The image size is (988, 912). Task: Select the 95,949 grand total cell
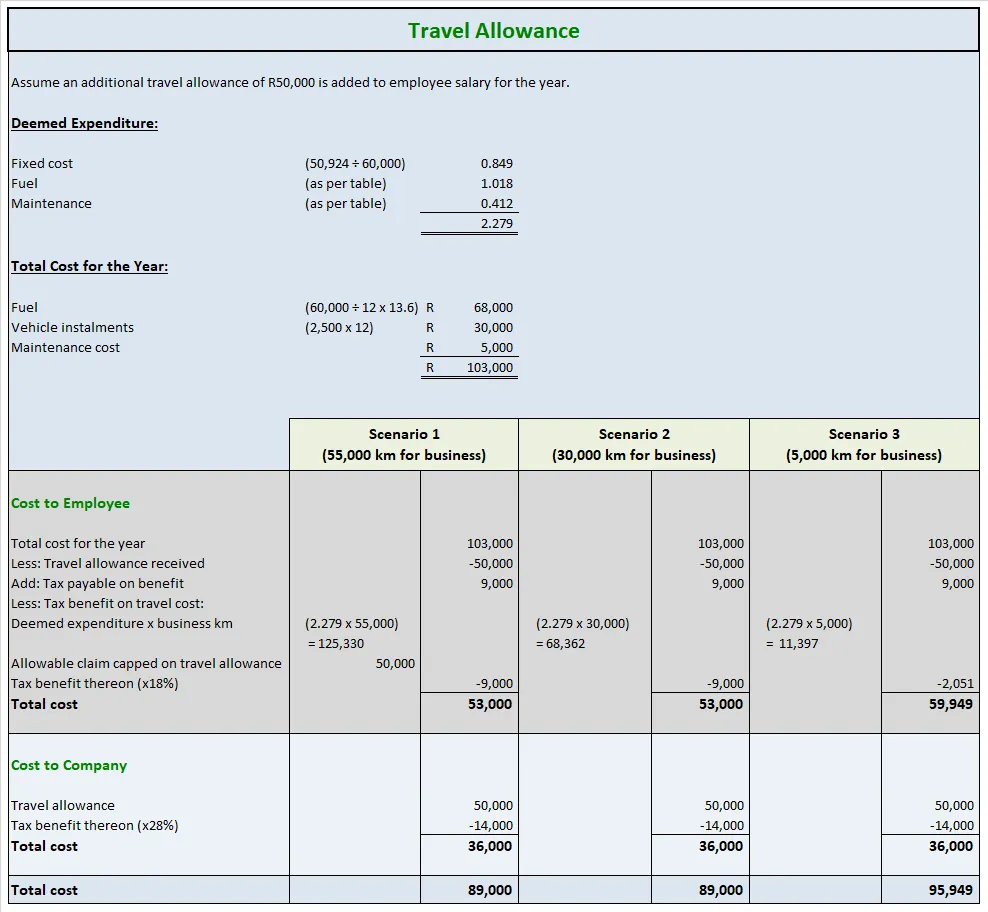[x=950, y=889]
